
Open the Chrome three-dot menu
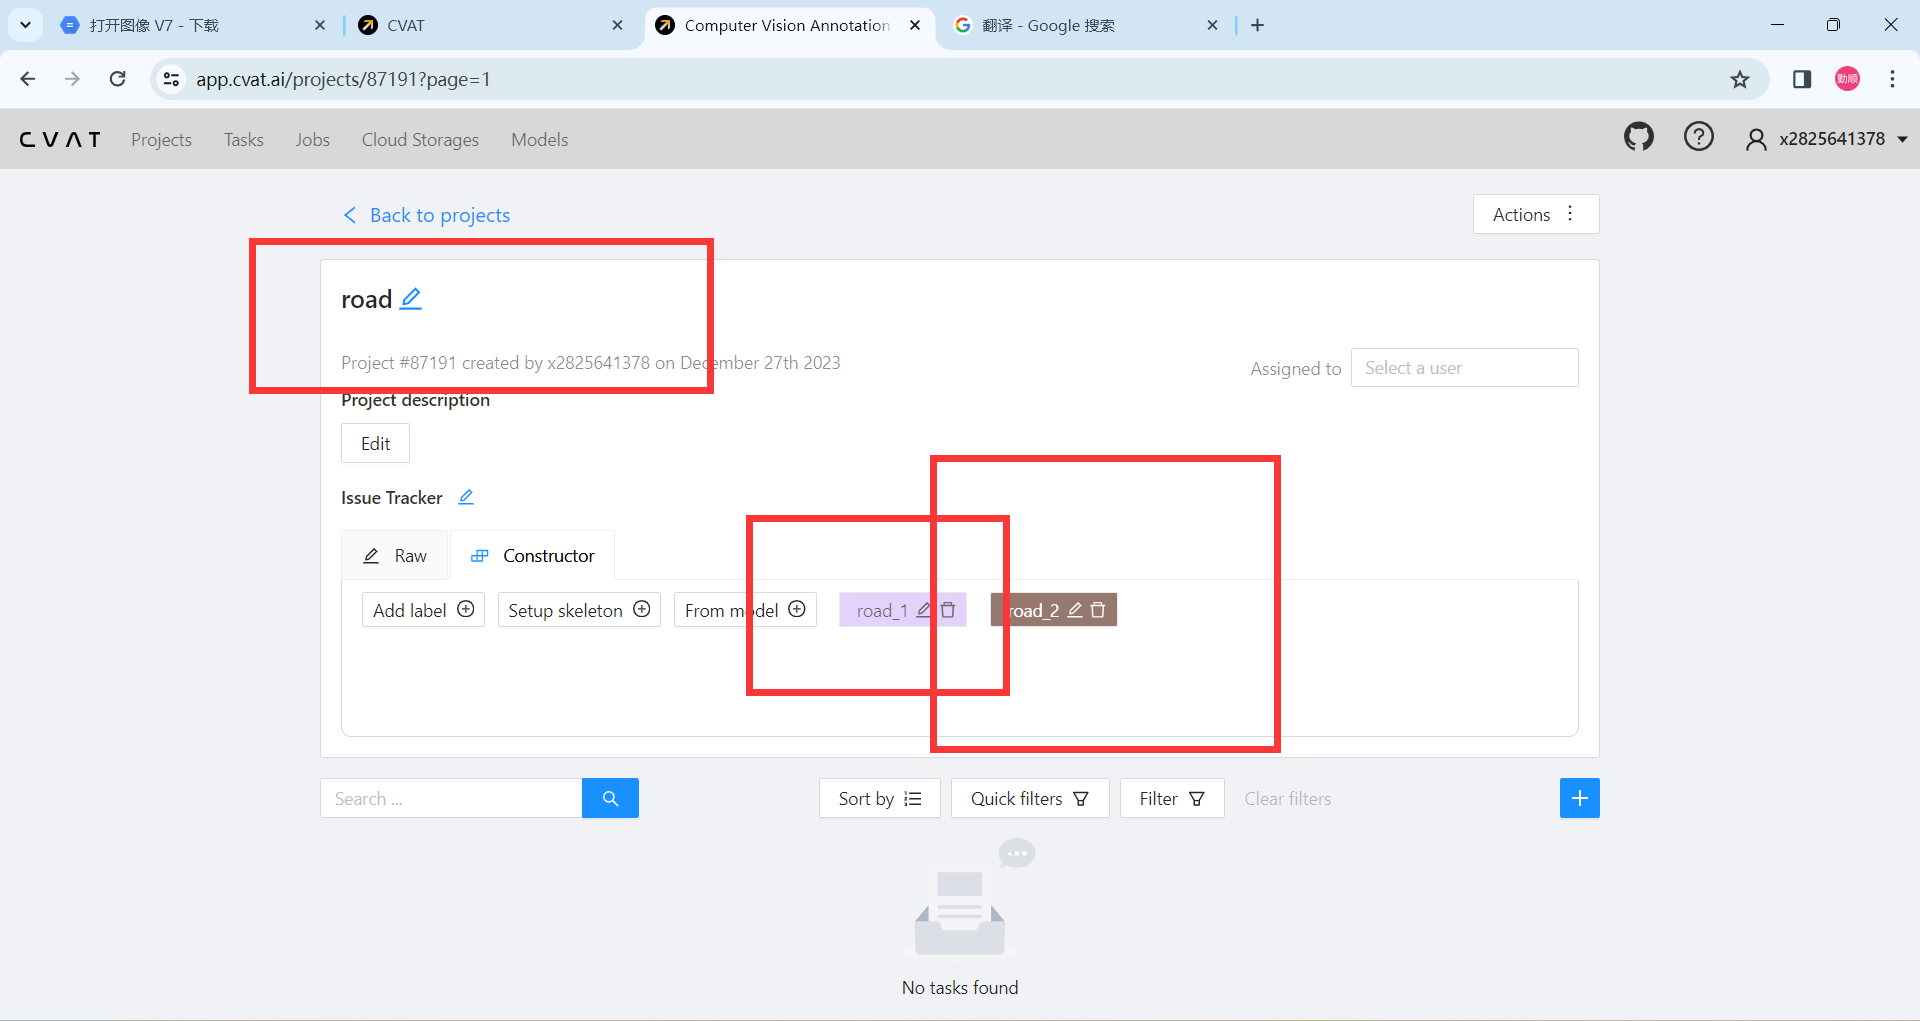tap(1892, 79)
